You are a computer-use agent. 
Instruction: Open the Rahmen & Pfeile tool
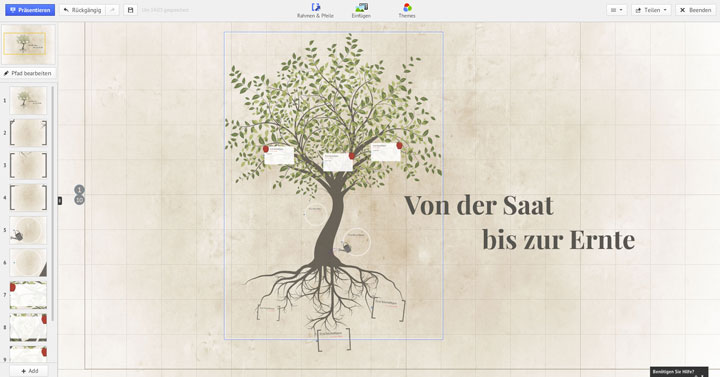[315, 10]
